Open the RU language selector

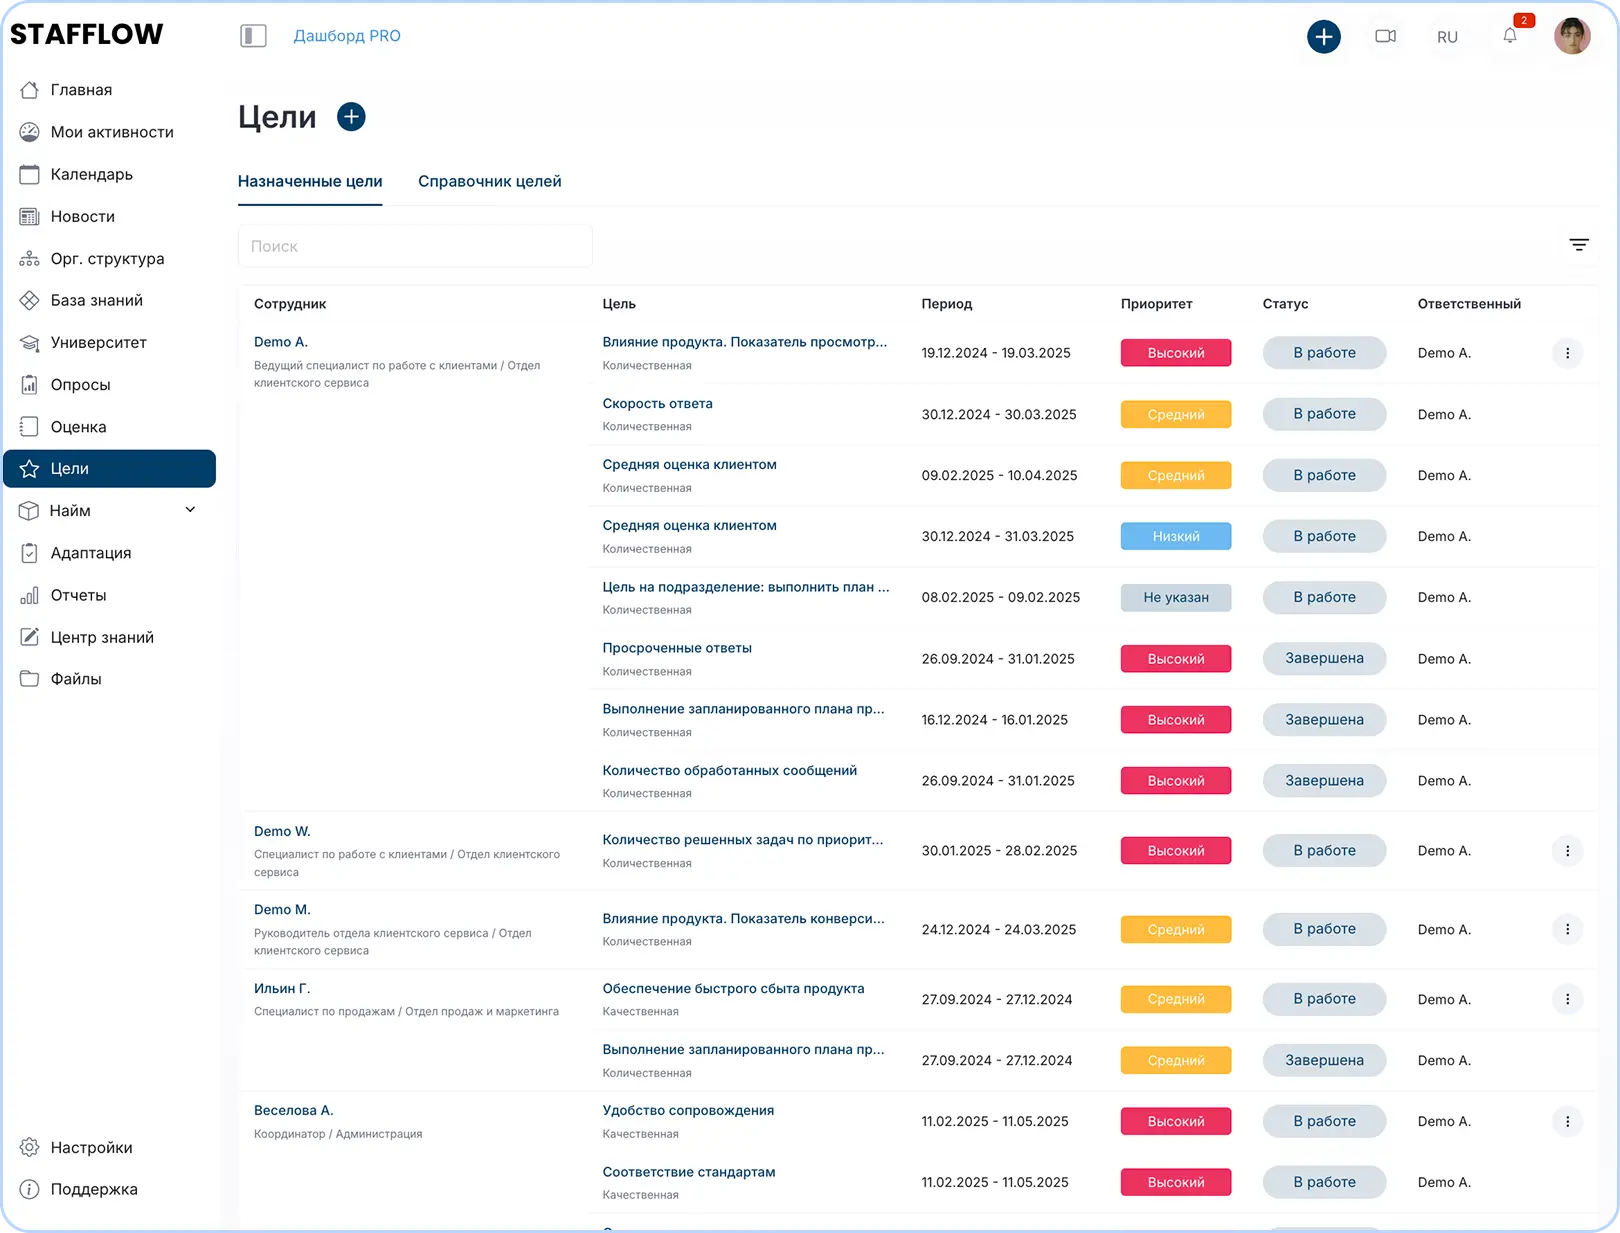[1447, 37]
